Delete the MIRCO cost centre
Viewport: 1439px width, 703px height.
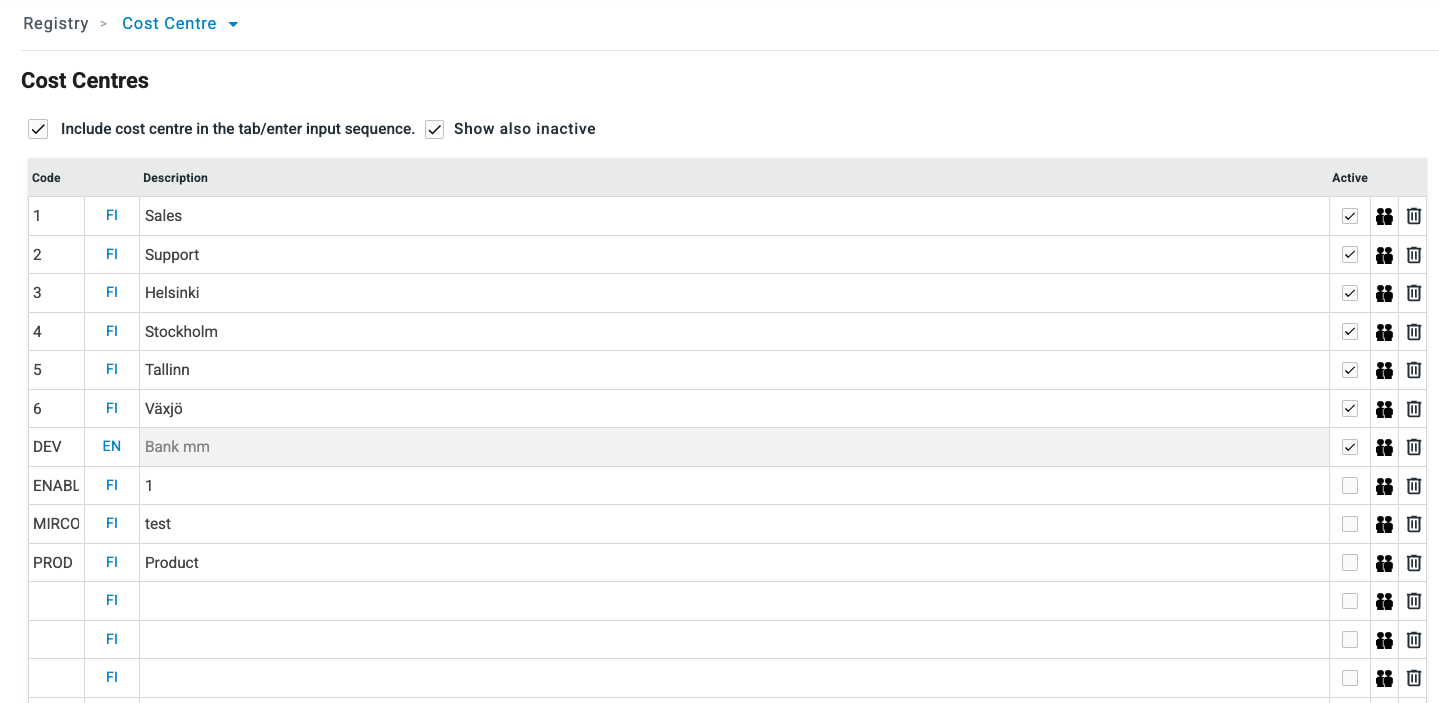point(1414,524)
